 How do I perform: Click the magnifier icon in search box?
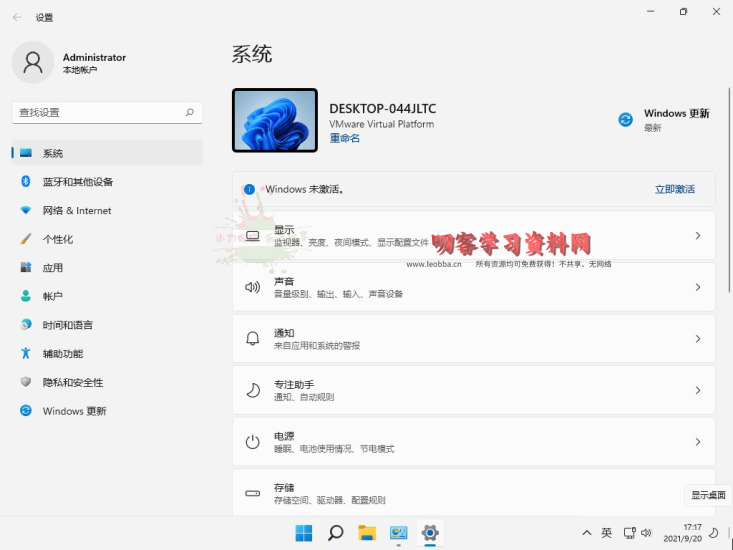[x=190, y=112]
